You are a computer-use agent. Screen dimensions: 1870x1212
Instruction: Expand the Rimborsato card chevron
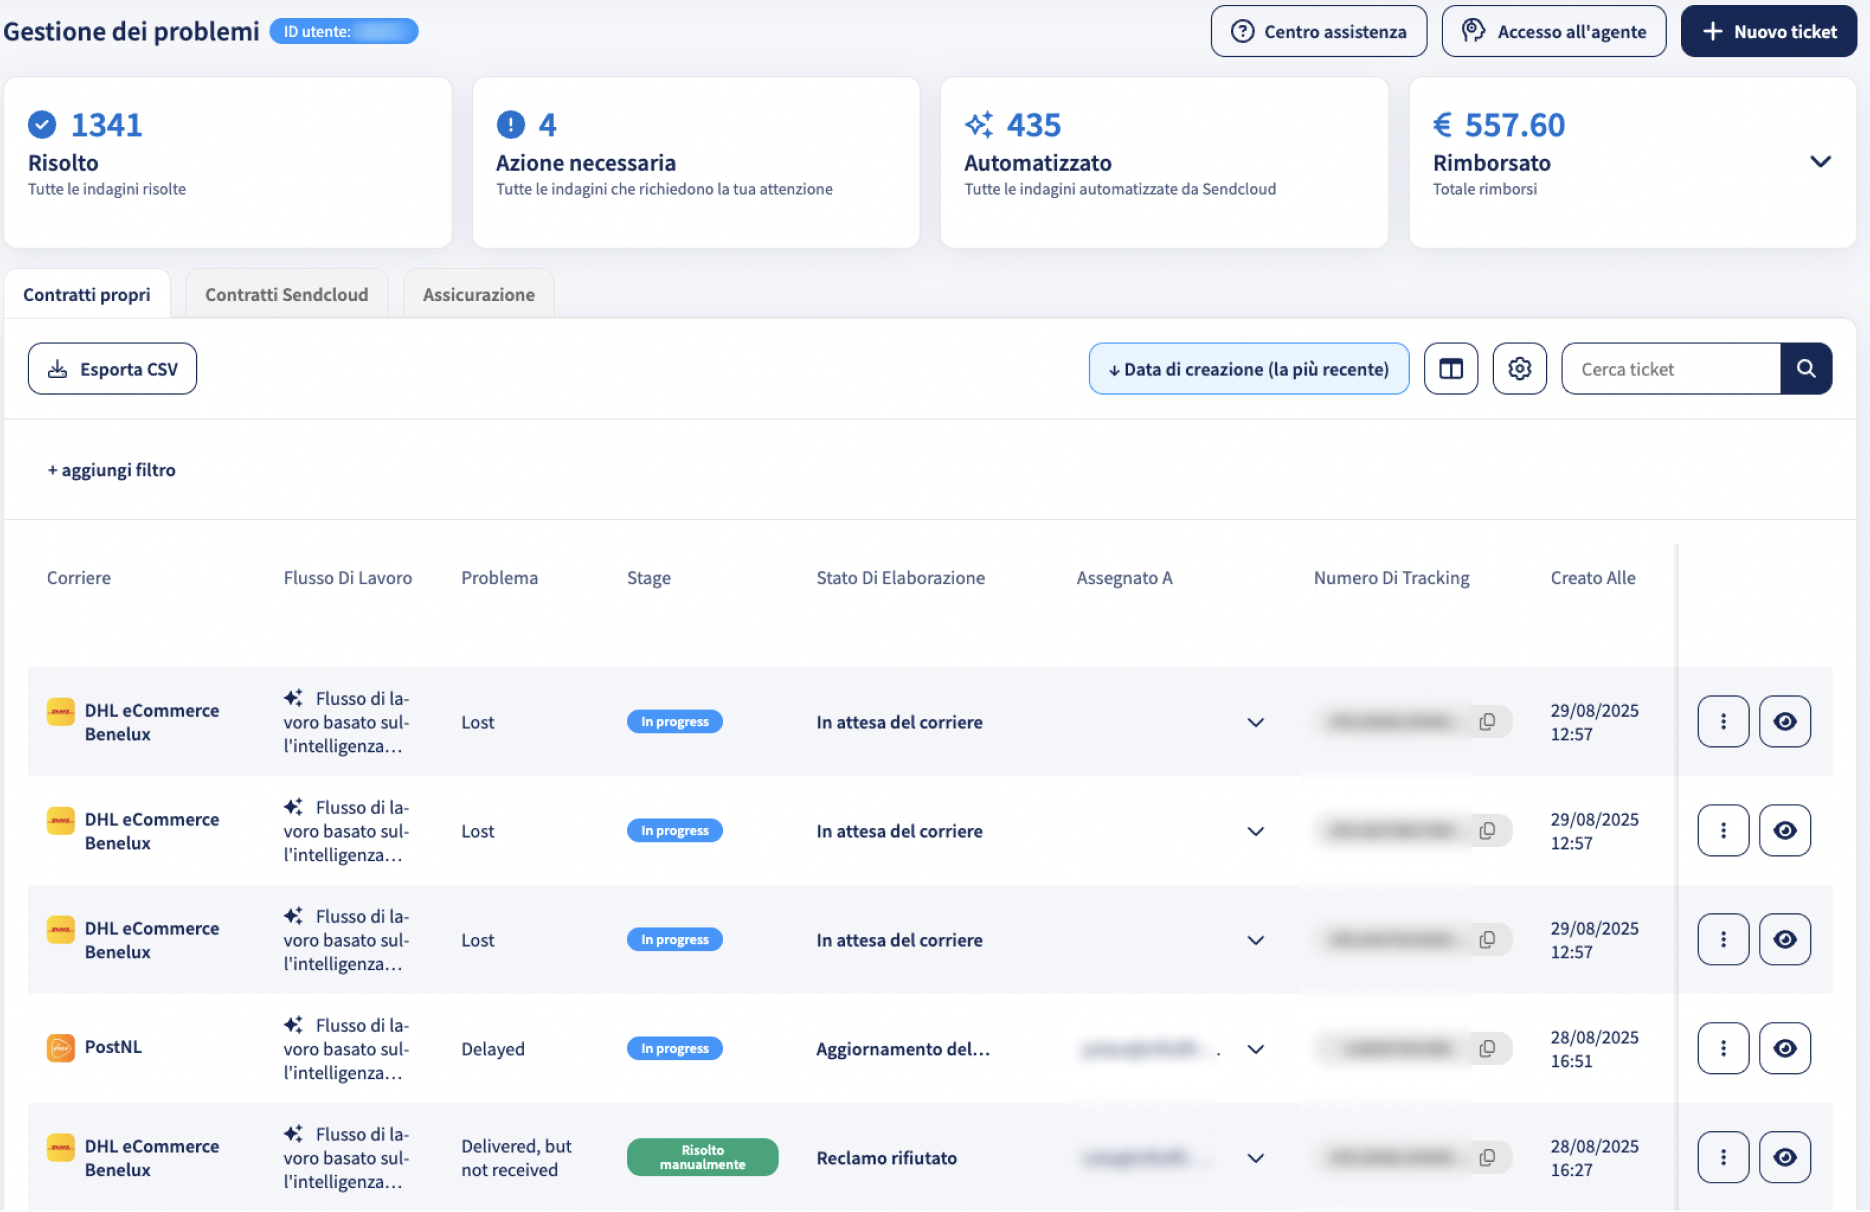tap(1821, 161)
